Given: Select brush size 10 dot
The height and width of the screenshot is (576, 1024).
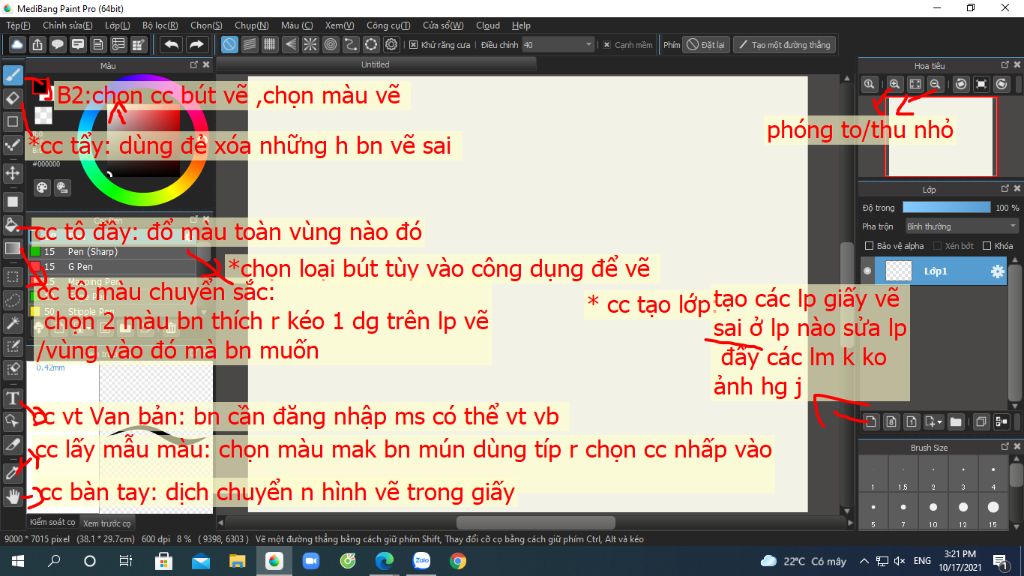Looking at the screenshot, I should (x=933, y=511).
